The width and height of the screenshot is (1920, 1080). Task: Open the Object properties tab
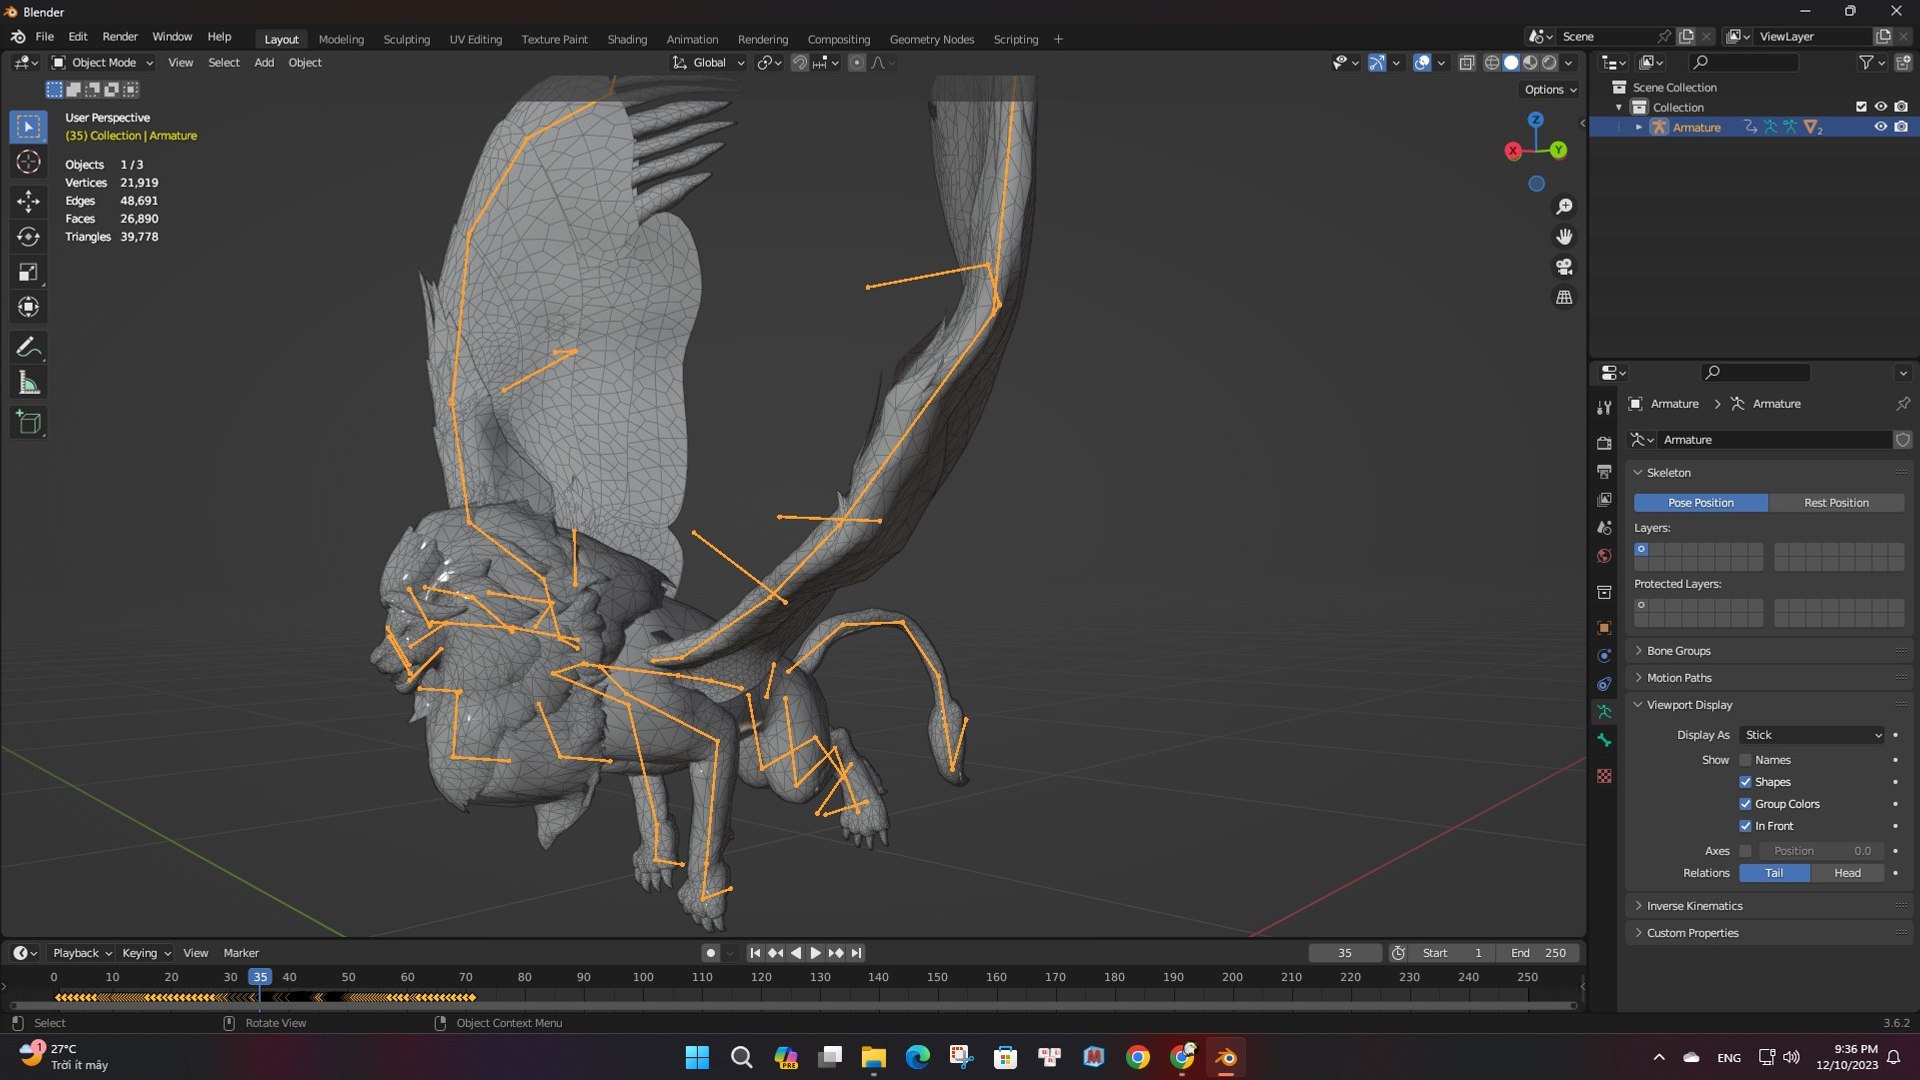pos(1604,628)
